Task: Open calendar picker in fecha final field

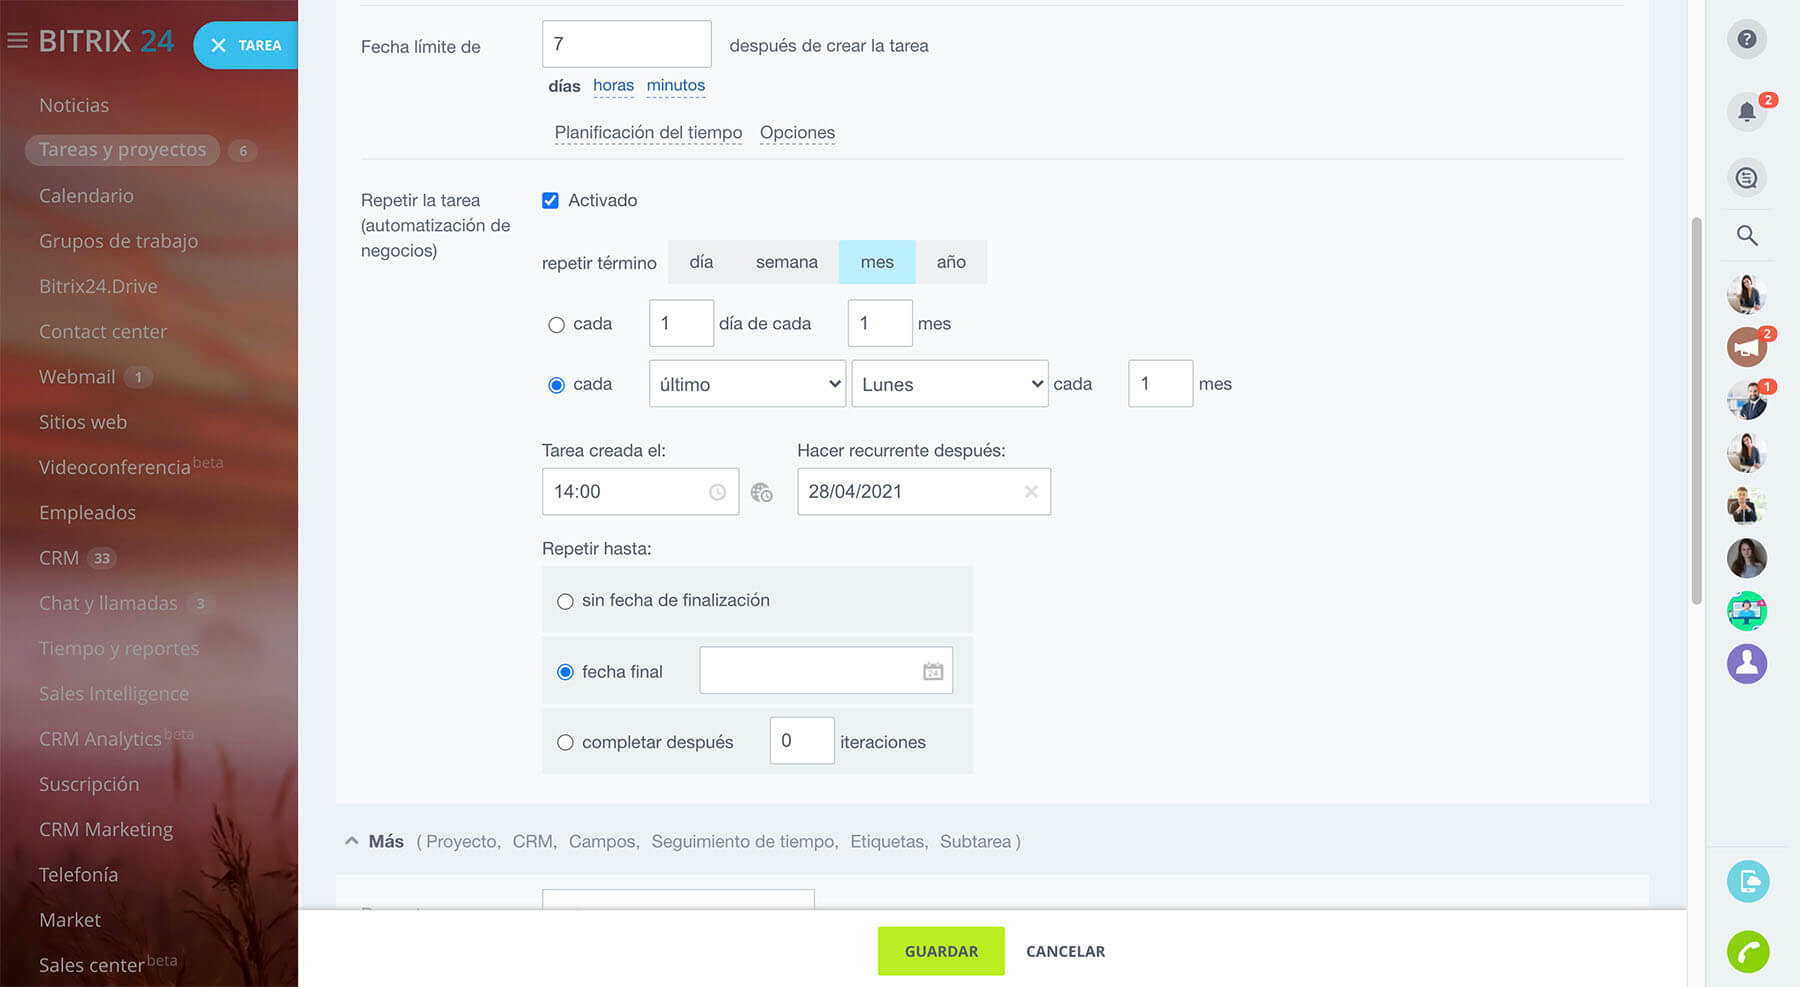Action: pos(932,671)
